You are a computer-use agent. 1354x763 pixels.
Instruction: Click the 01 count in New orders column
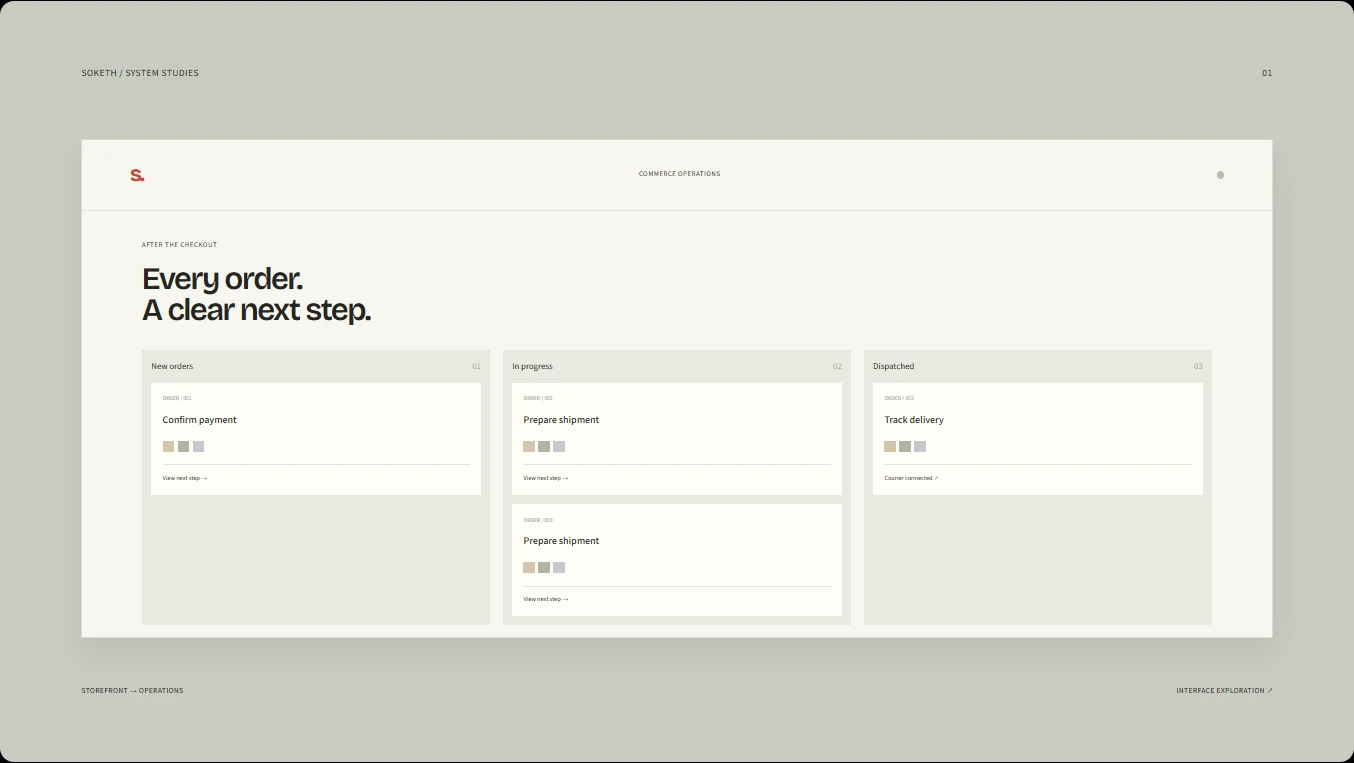[x=476, y=366]
